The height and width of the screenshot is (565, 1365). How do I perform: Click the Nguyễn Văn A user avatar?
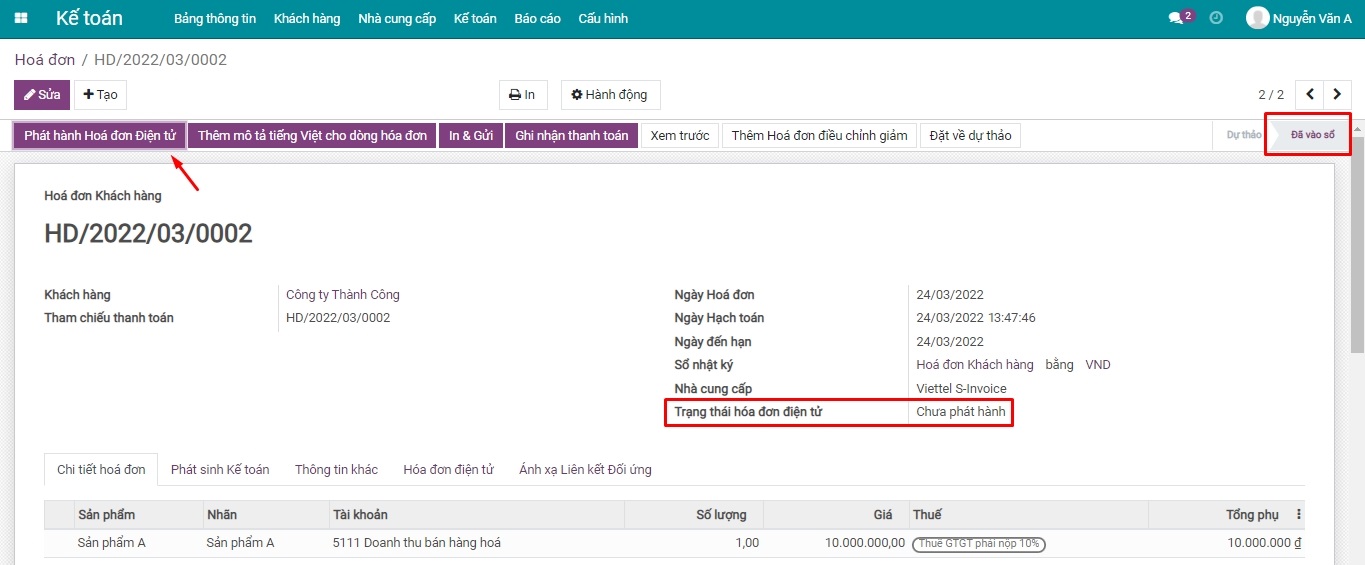click(x=1257, y=18)
